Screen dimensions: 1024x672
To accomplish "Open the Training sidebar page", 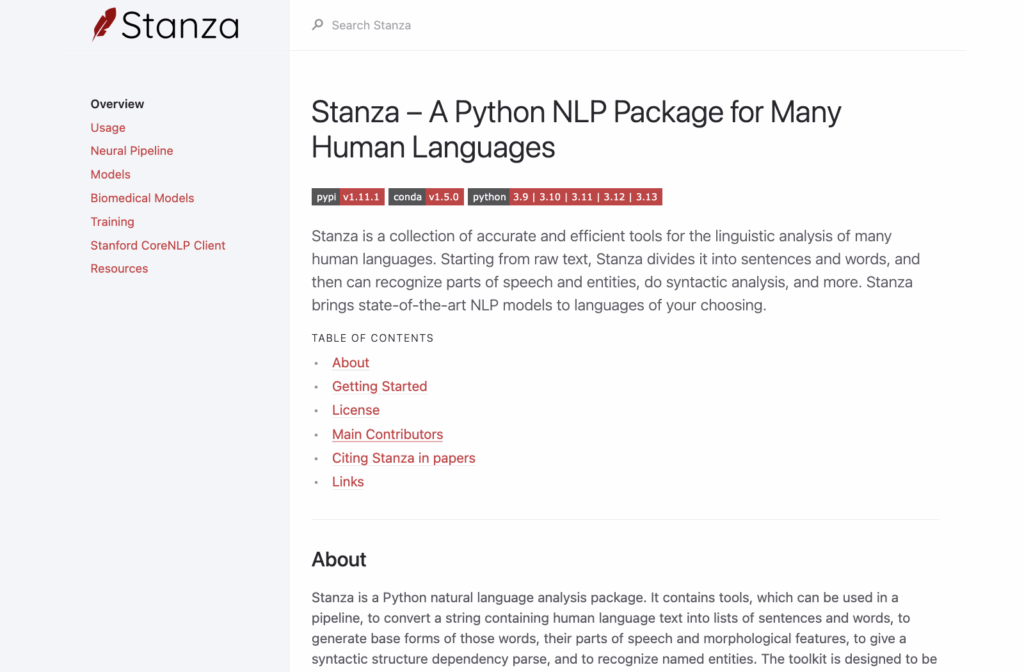I will click(112, 222).
